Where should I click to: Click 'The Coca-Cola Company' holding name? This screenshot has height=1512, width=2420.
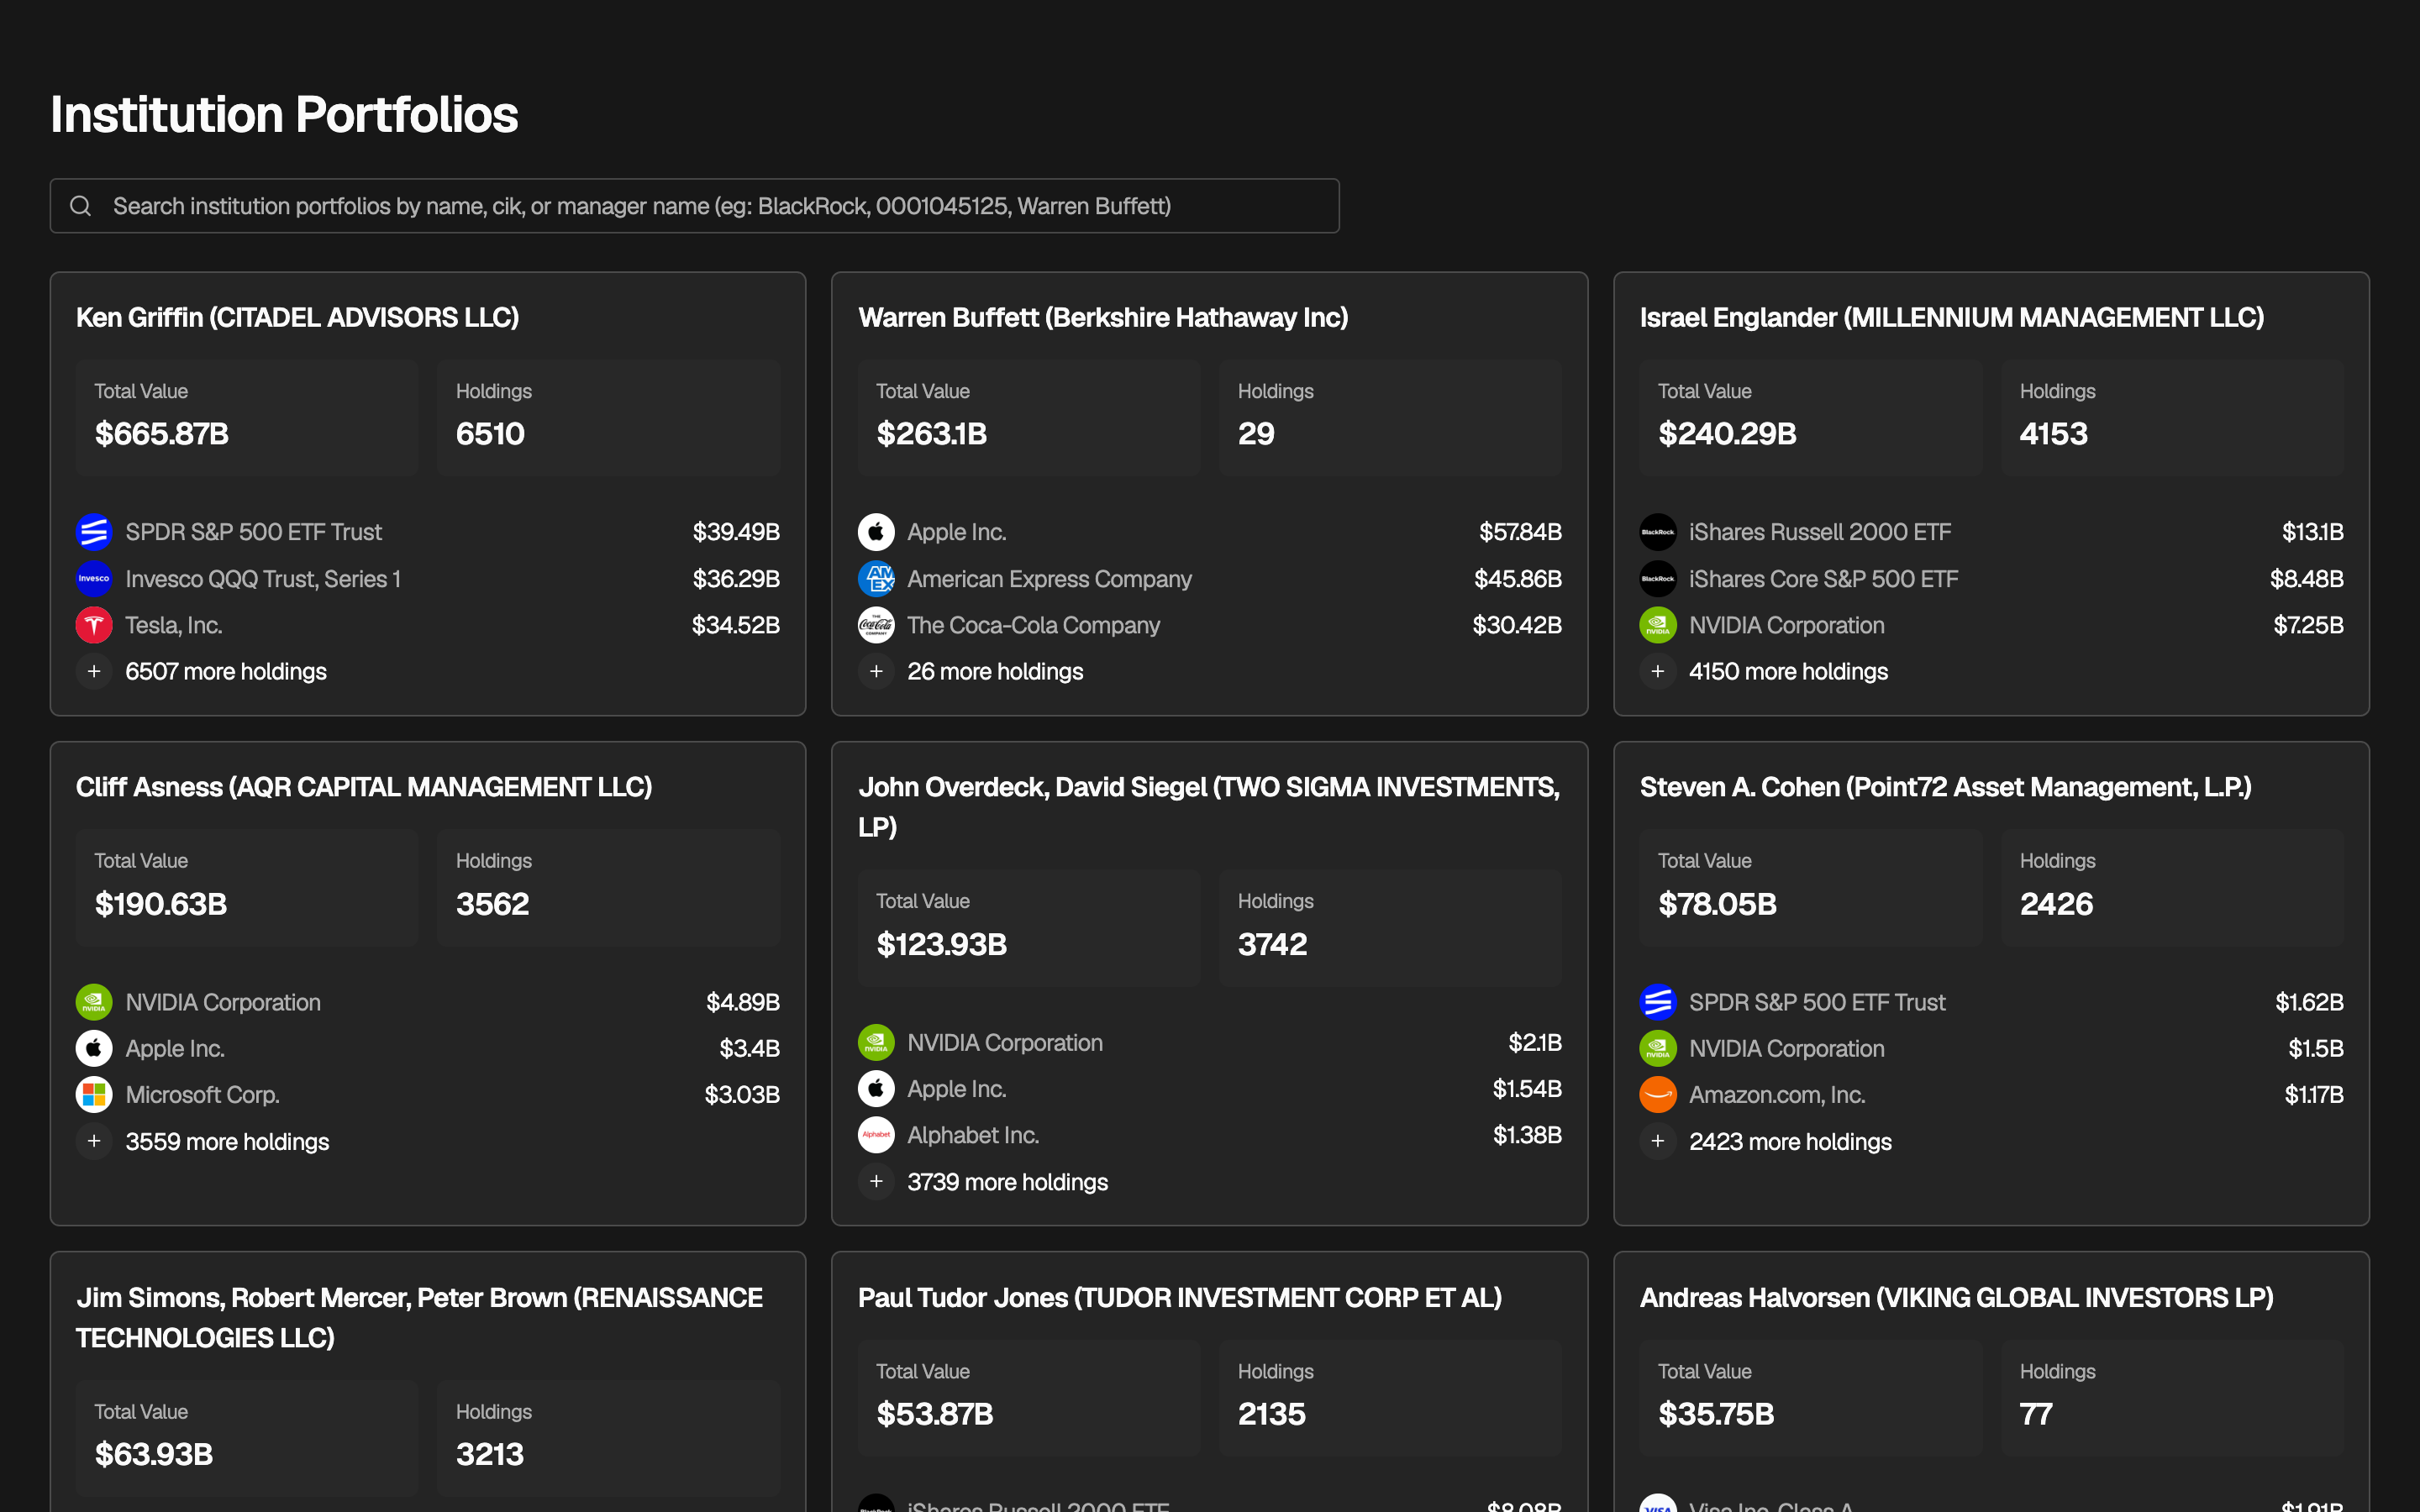pyautogui.click(x=1033, y=625)
